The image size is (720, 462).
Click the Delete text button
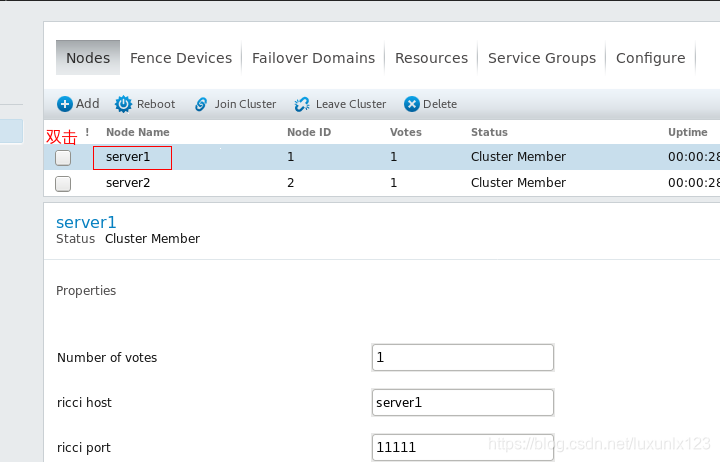(x=439, y=104)
